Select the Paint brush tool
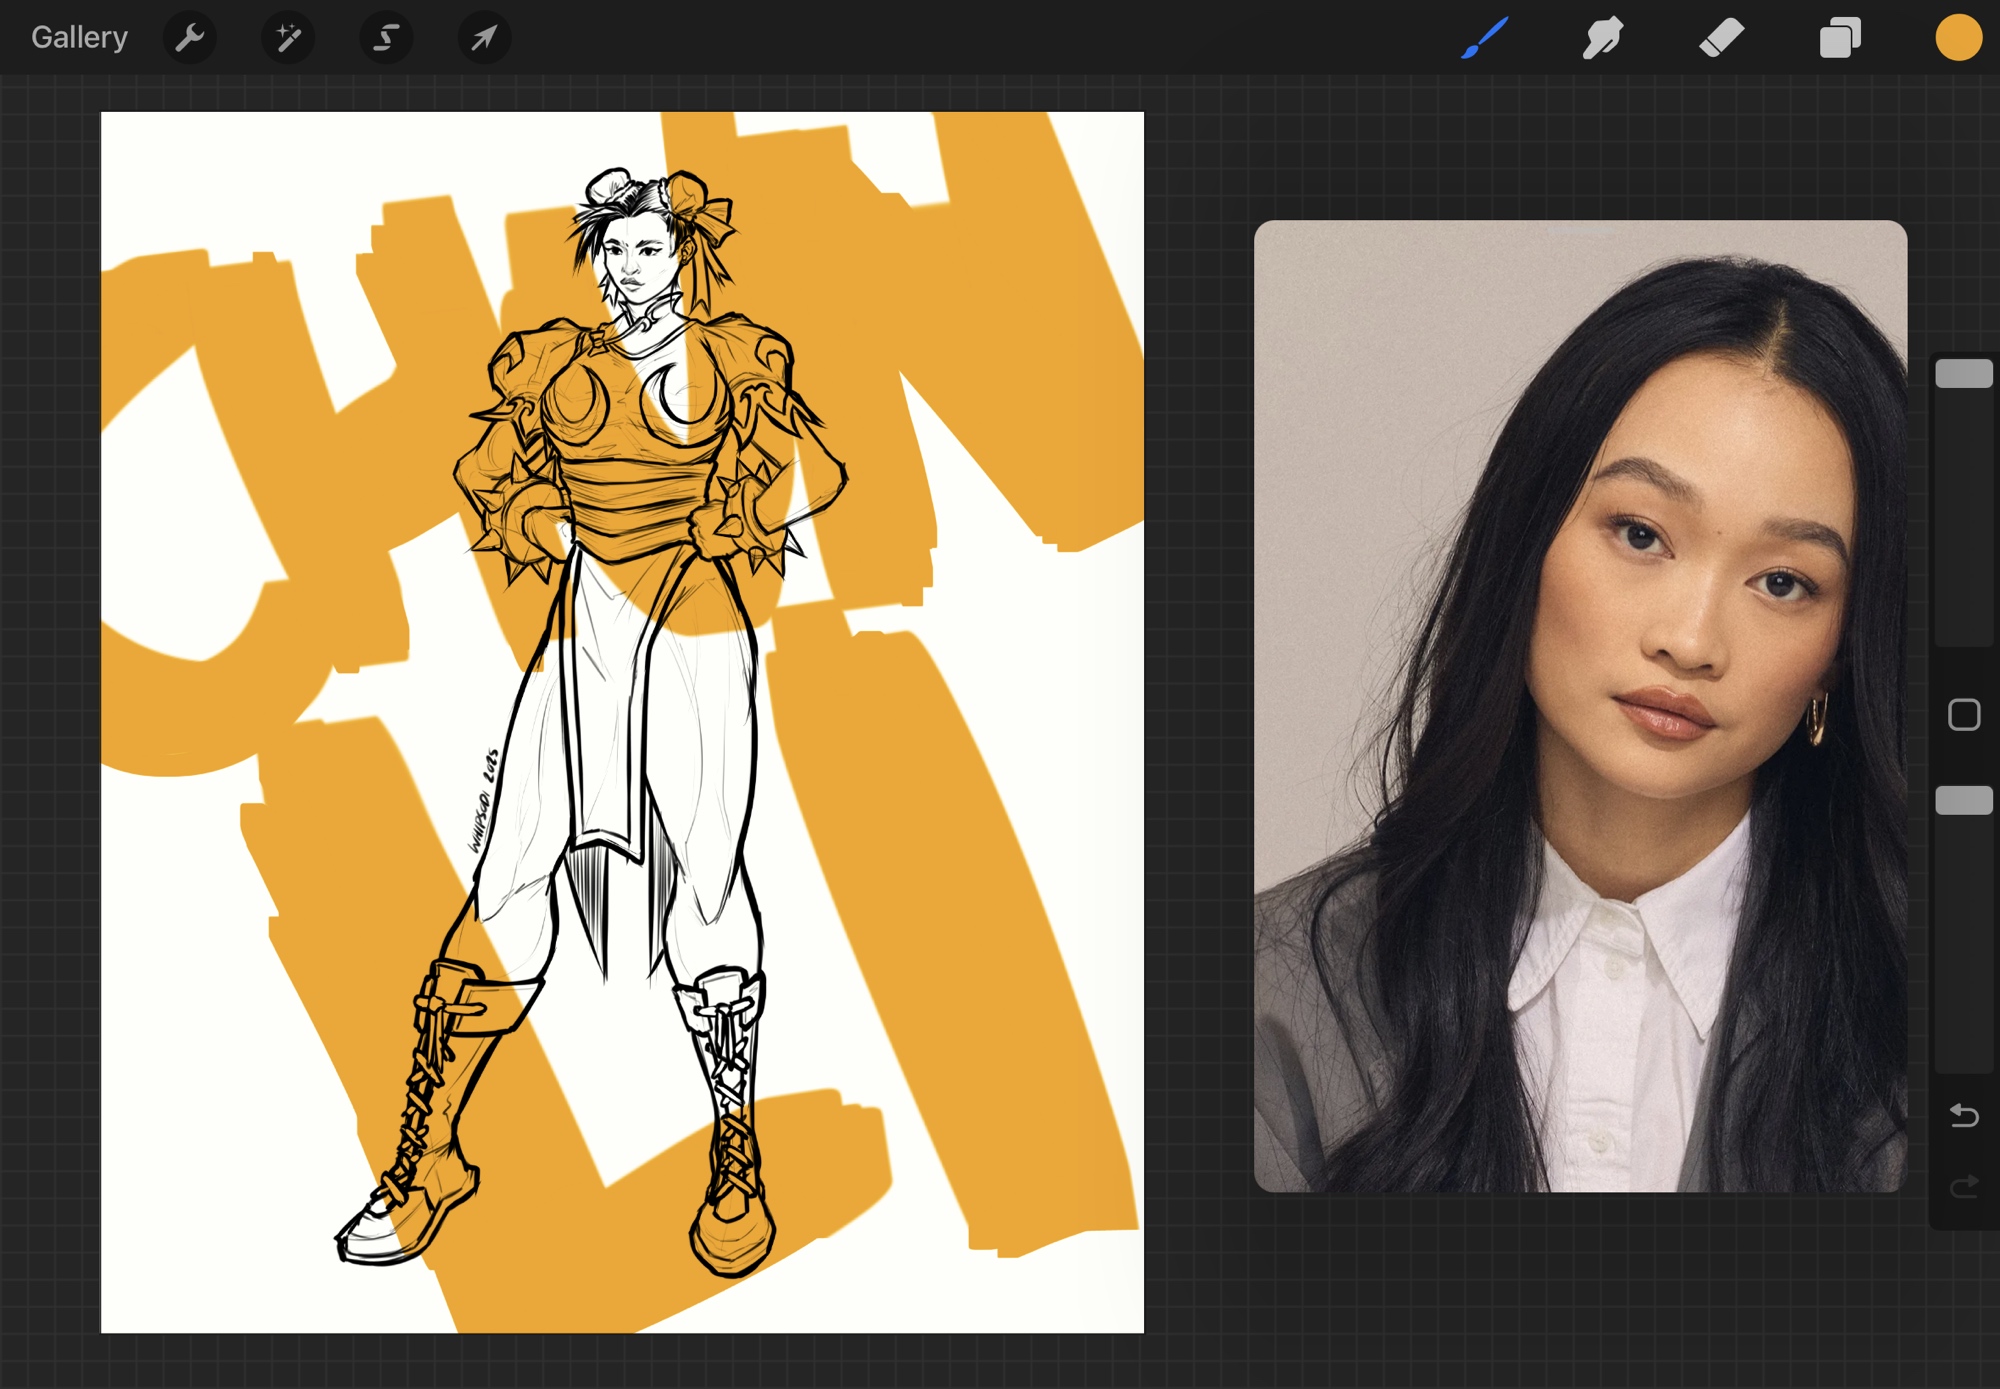2000x1389 pixels. 1485,38
